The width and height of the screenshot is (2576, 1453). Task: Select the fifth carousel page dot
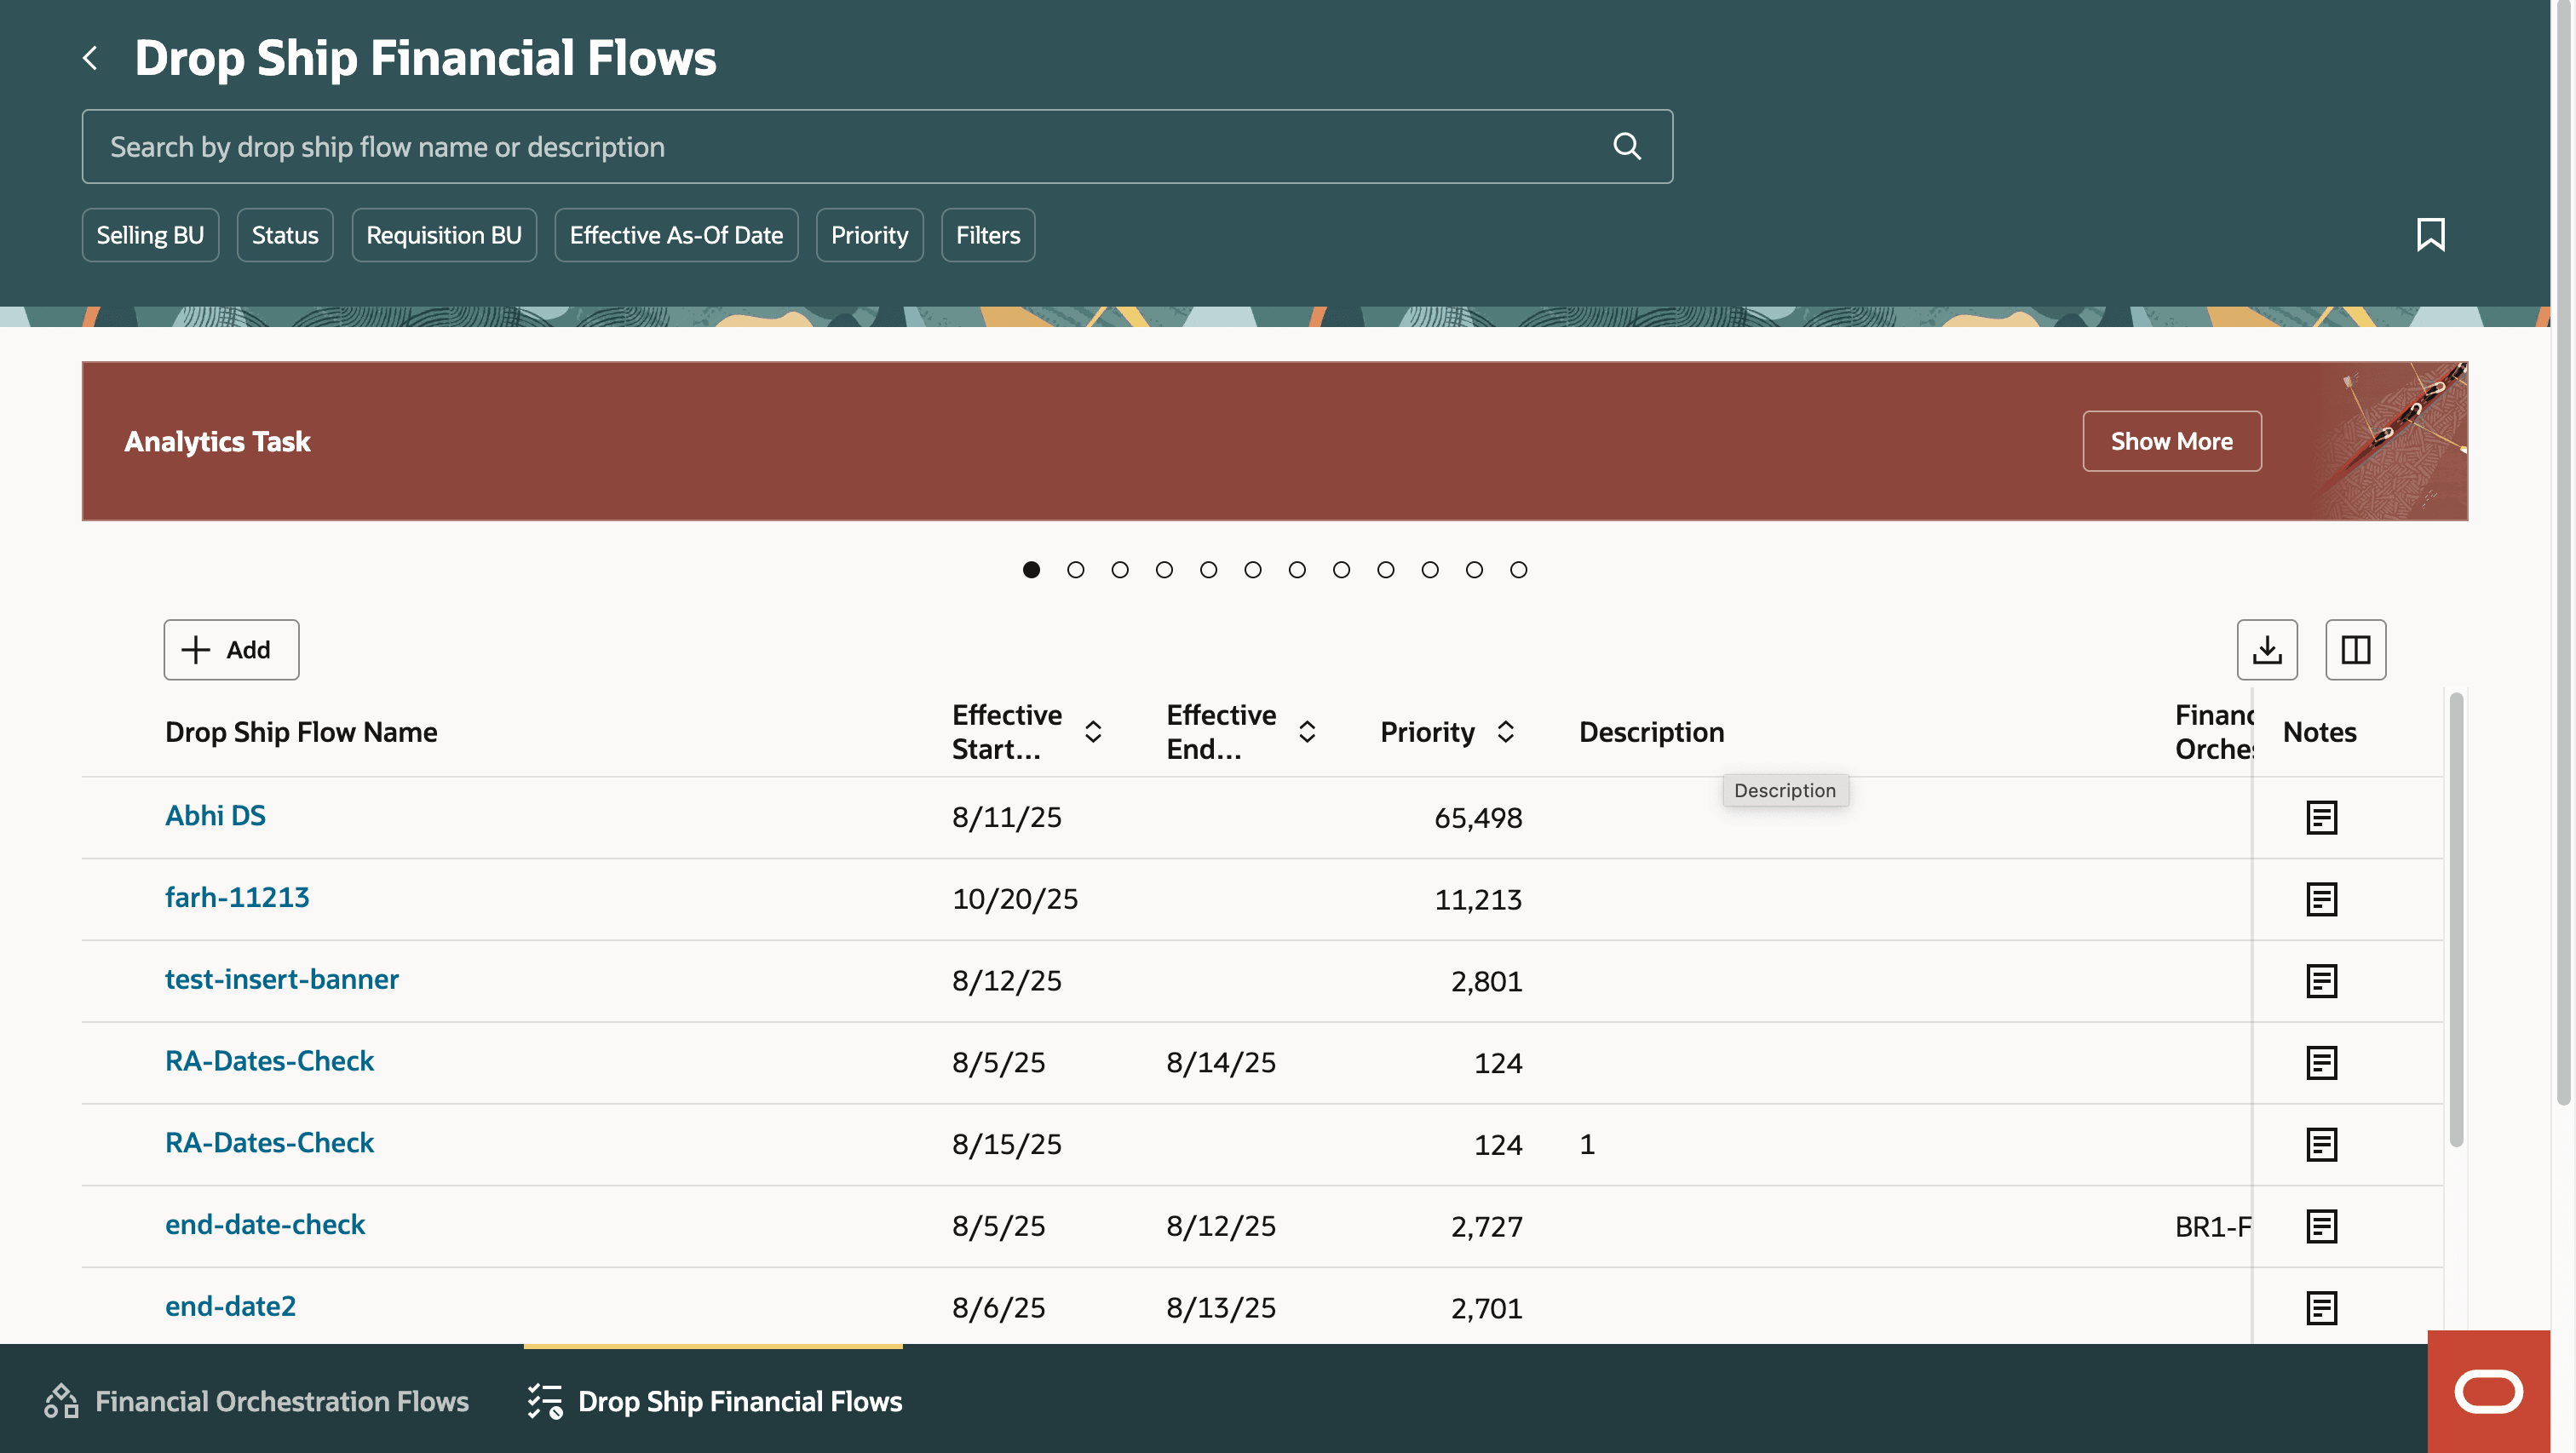tap(1208, 570)
